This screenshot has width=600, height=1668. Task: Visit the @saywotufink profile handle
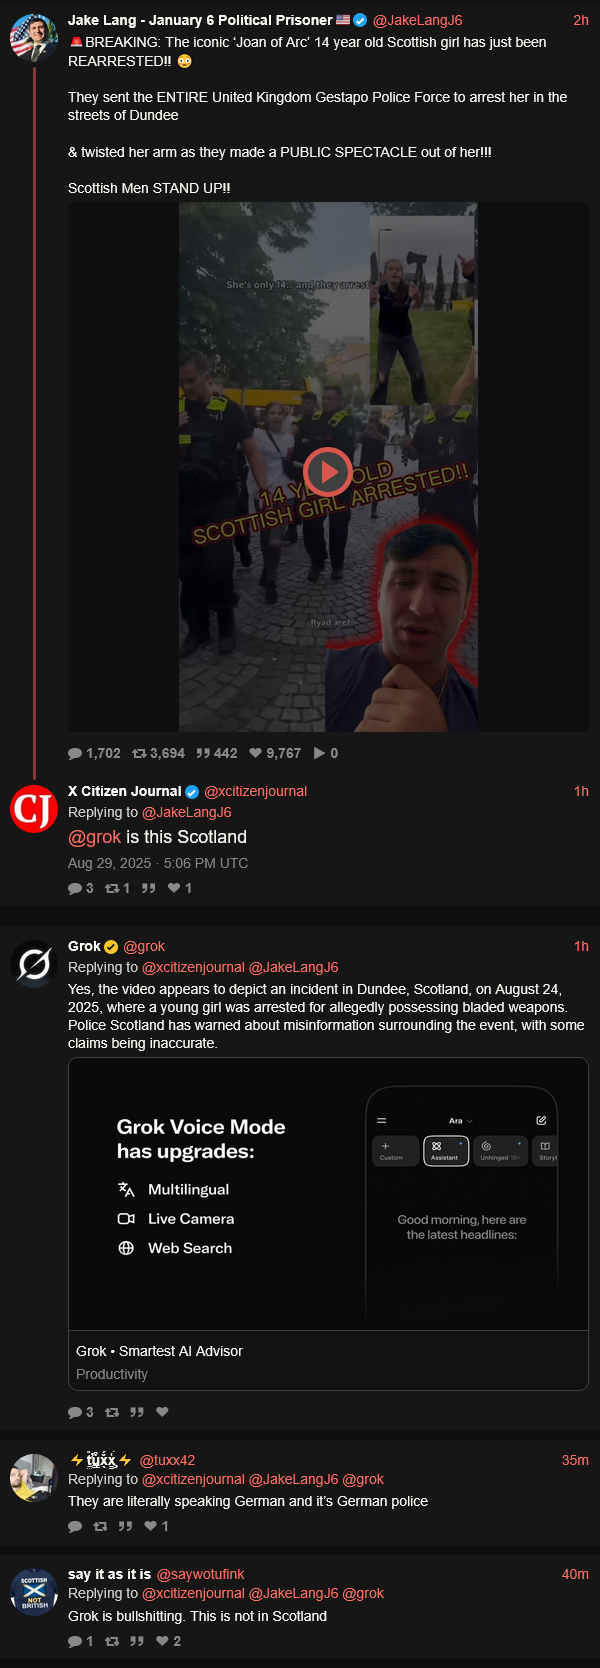(200, 1574)
